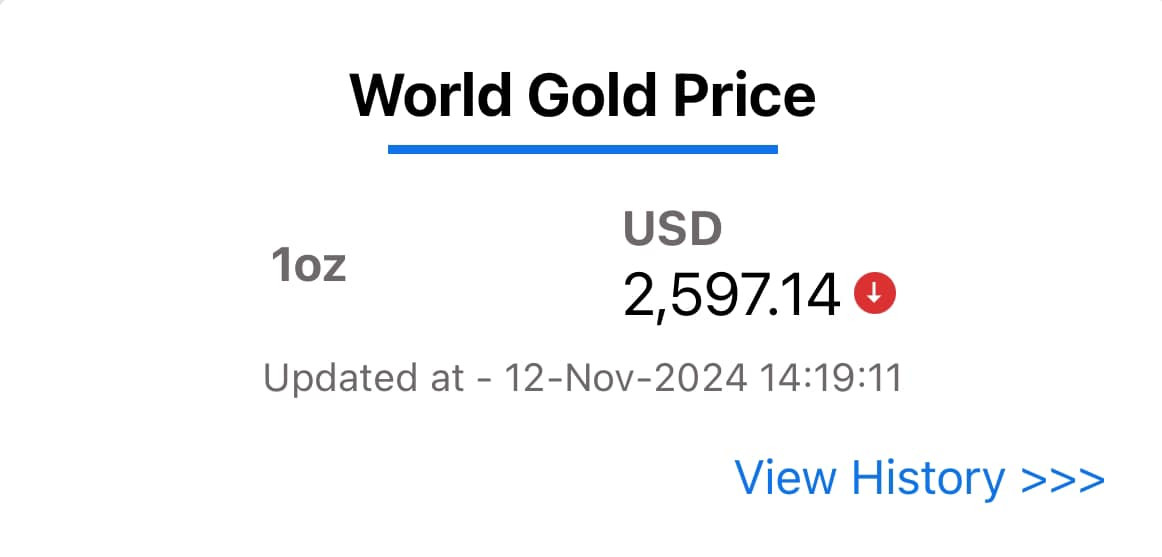Click the USD currency label
Screen dimensions: 1162x557
pyautogui.click(x=672, y=229)
